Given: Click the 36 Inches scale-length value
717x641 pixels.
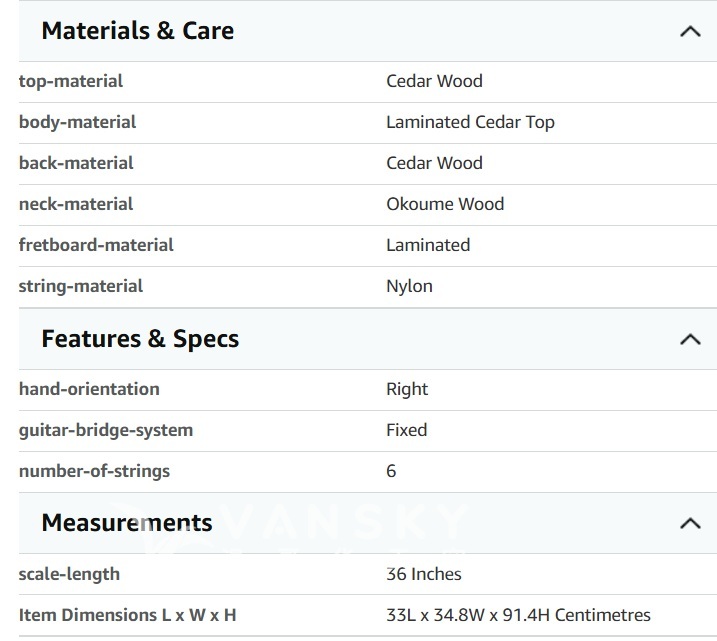Looking at the screenshot, I should (424, 574).
